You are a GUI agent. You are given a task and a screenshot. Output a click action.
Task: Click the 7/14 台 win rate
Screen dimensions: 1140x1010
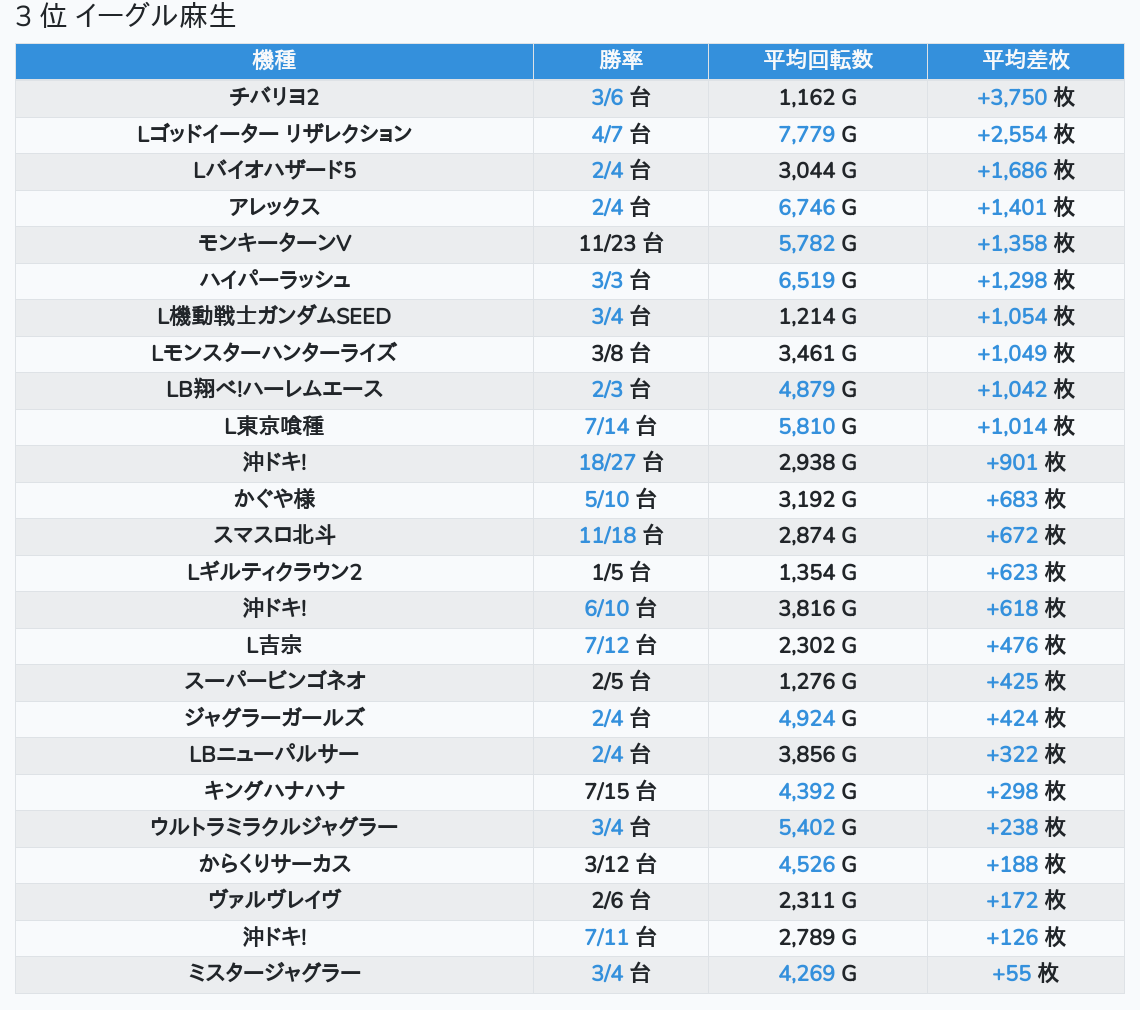pyautogui.click(x=621, y=426)
